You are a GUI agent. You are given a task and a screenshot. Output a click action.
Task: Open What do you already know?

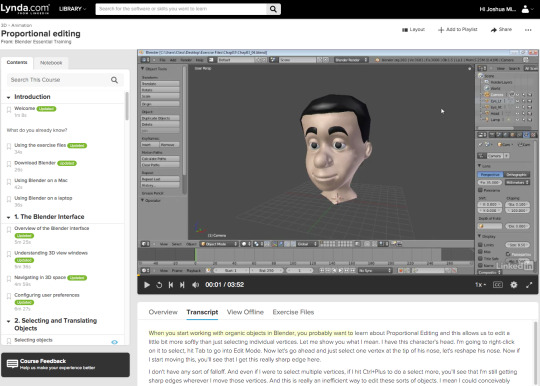click(x=37, y=130)
